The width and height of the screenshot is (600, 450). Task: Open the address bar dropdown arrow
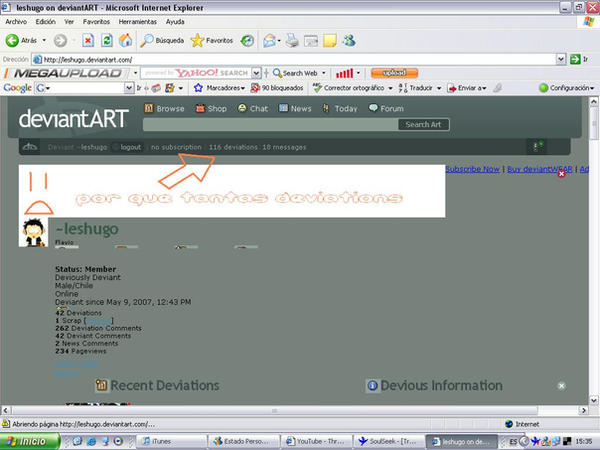coord(561,59)
